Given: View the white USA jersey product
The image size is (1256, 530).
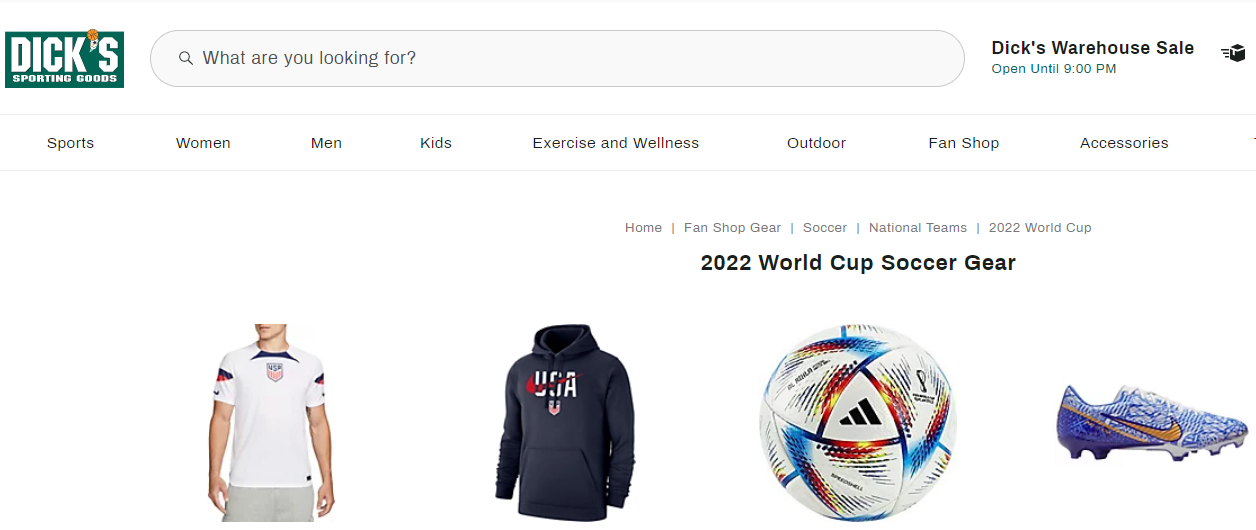Looking at the screenshot, I should [x=267, y=420].
